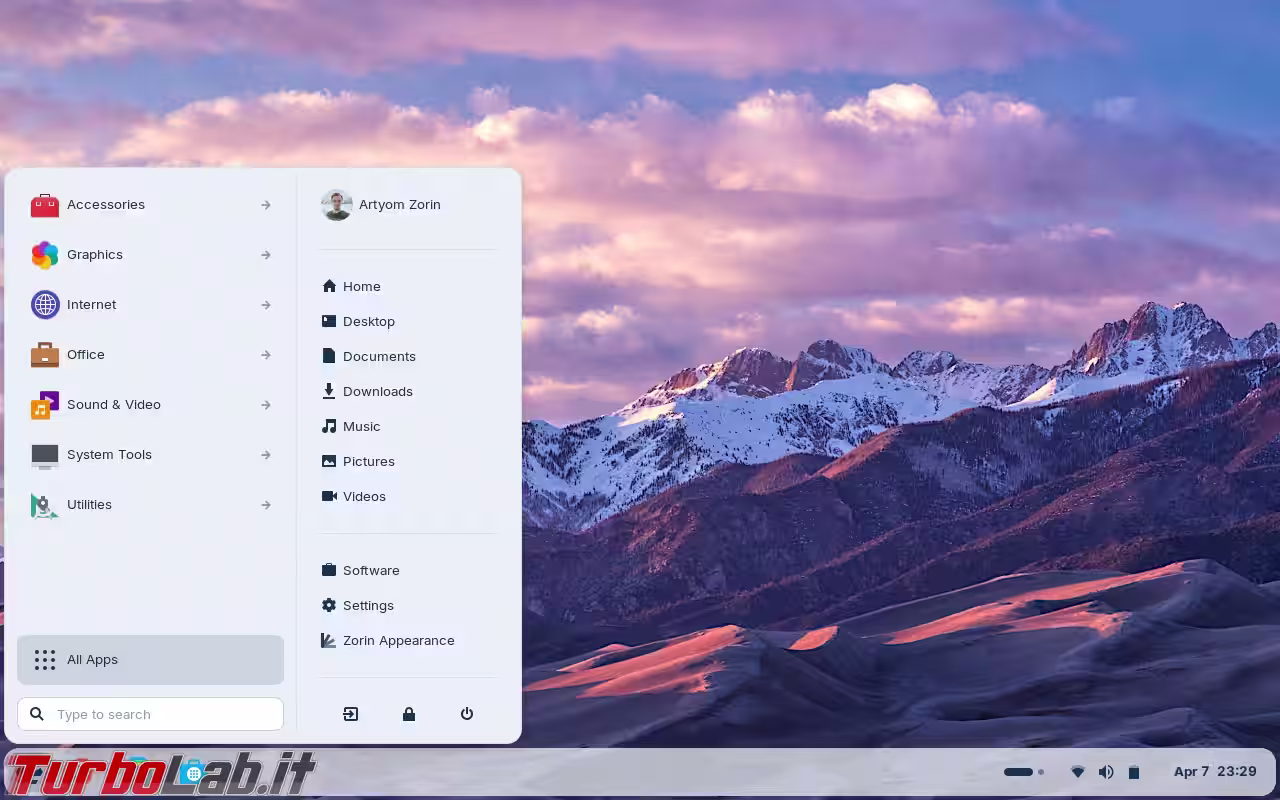1280x800 pixels.
Task: Lock the screen with the padlock icon
Action: (408, 714)
